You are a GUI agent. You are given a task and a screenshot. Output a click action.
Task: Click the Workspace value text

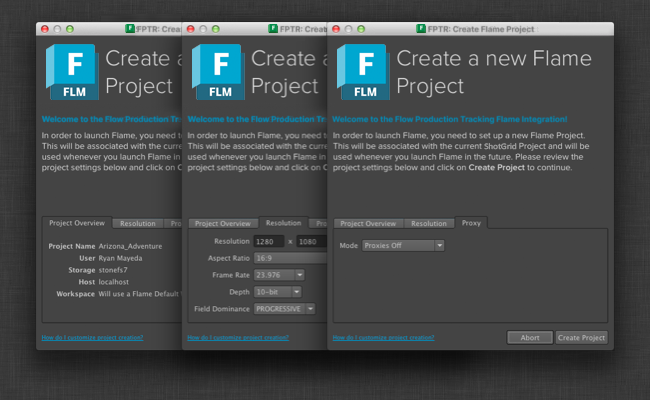(x=138, y=294)
